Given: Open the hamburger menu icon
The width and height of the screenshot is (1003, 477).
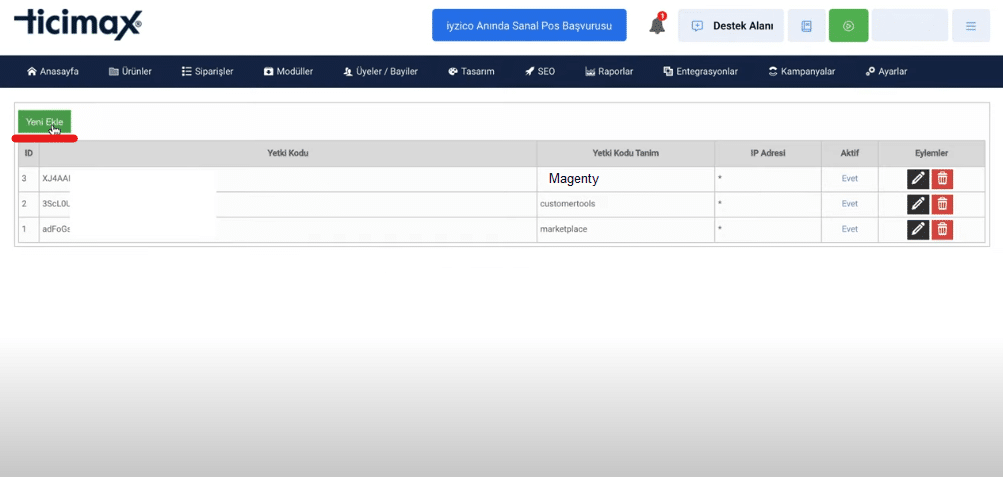Looking at the screenshot, I should (x=970, y=26).
